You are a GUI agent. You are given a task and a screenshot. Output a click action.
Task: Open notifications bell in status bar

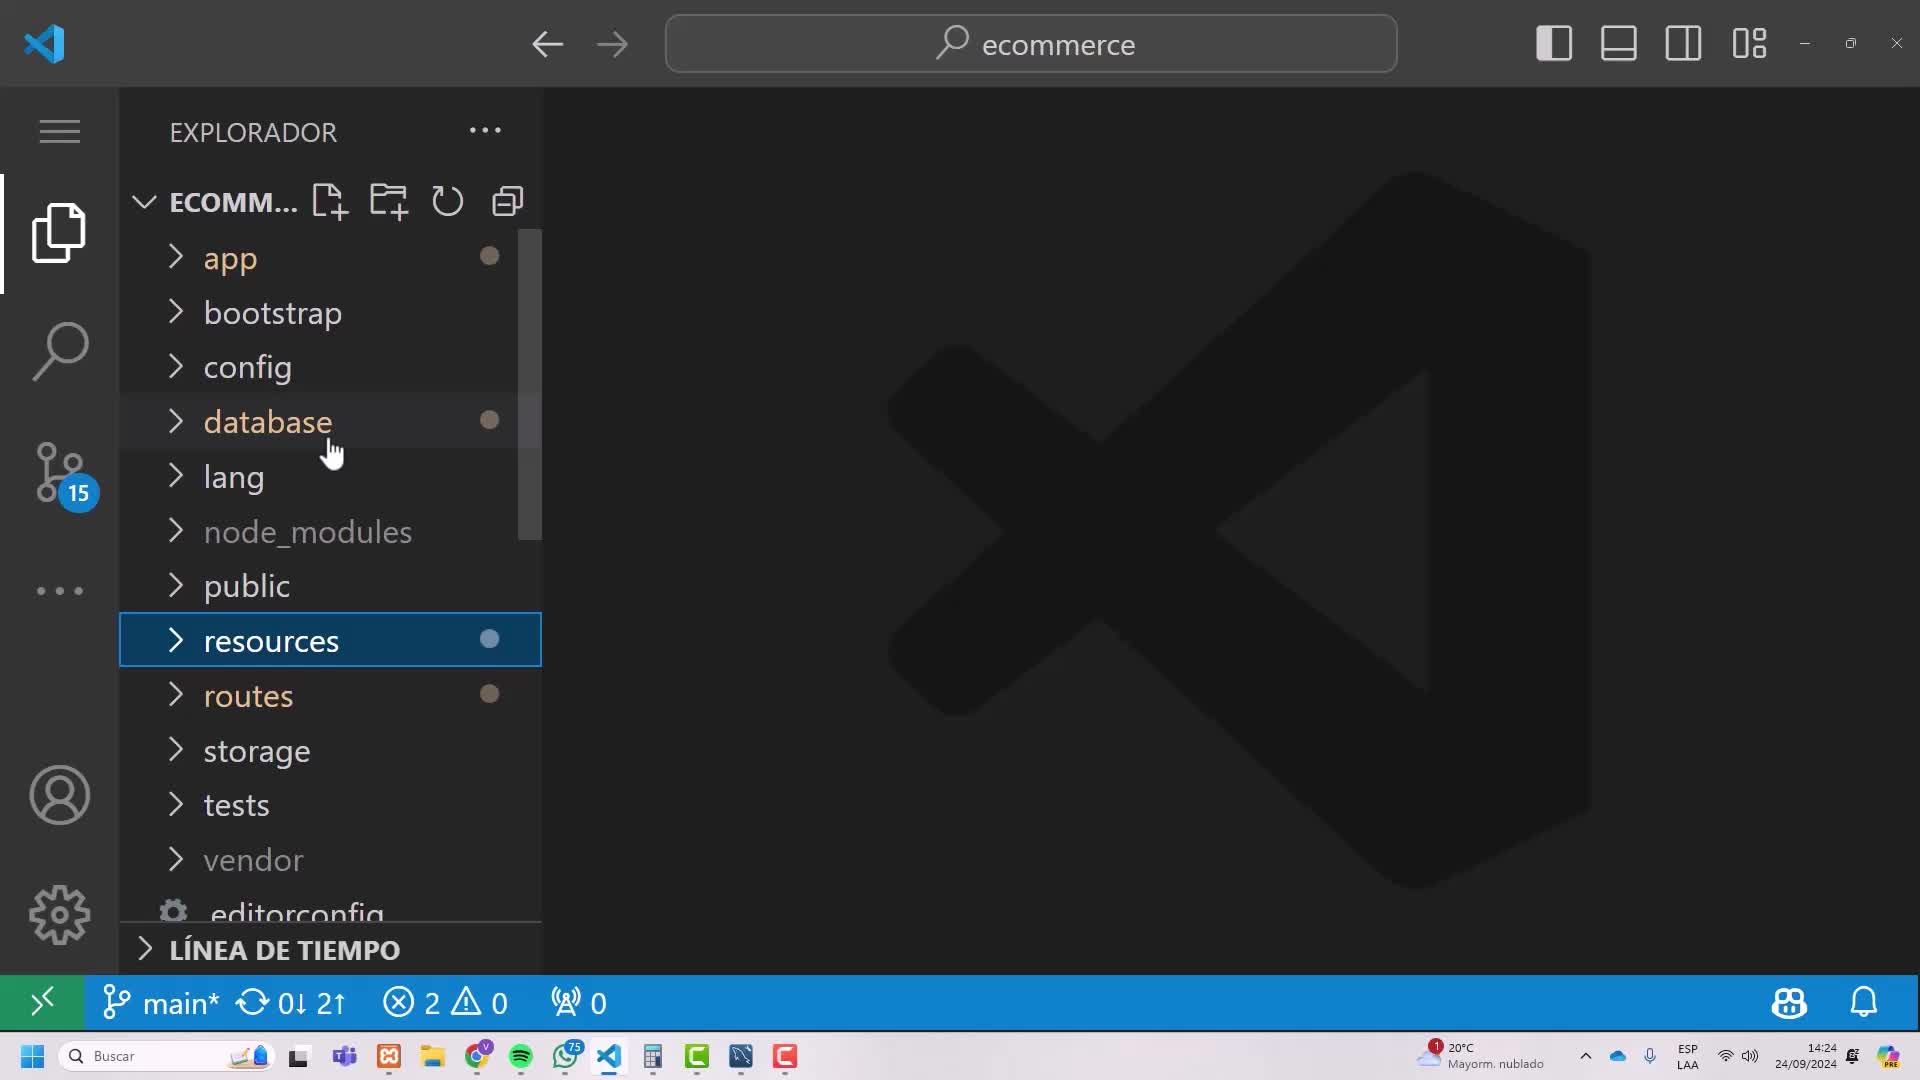[1863, 1002]
